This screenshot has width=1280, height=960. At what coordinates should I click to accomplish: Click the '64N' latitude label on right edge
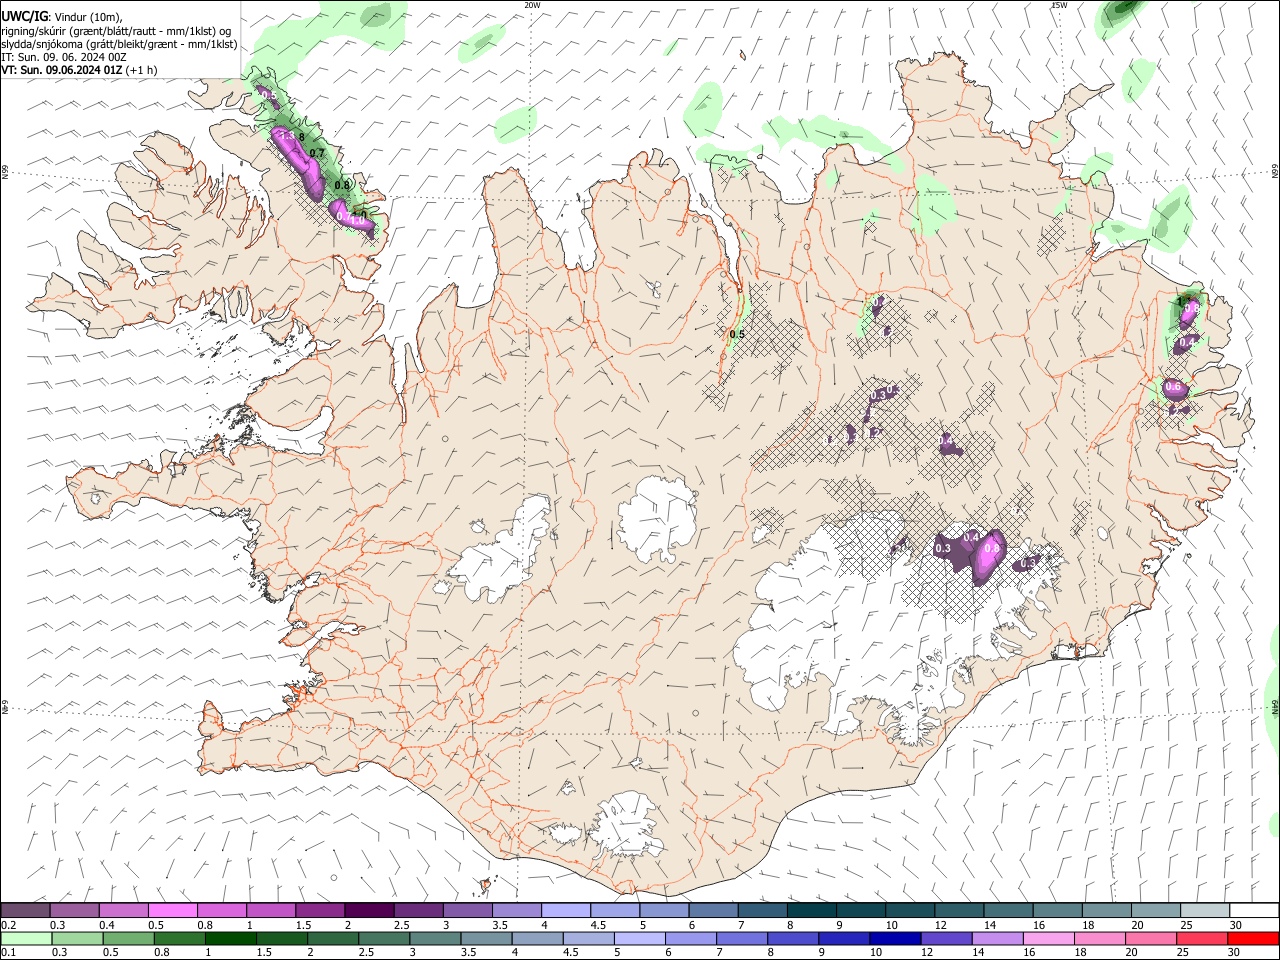pyautogui.click(x=1275, y=706)
